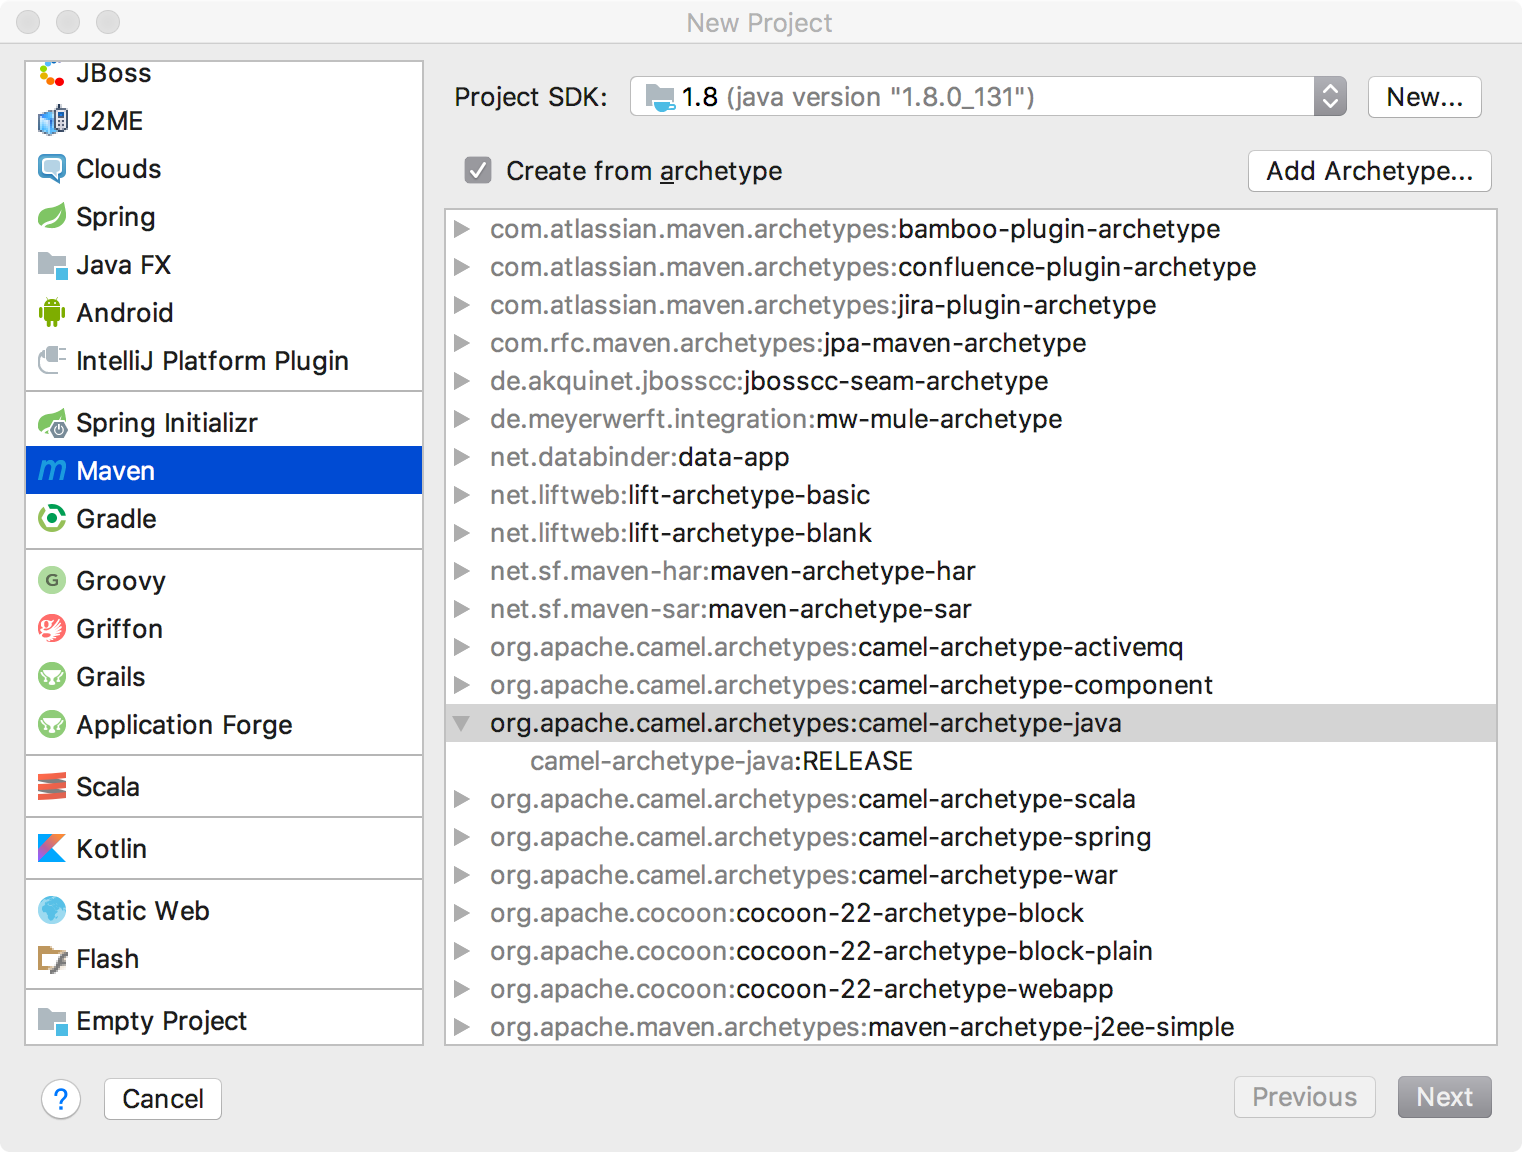Click the Android robot icon
This screenshot has height=1152, width=1522.
tap(52, 313)
